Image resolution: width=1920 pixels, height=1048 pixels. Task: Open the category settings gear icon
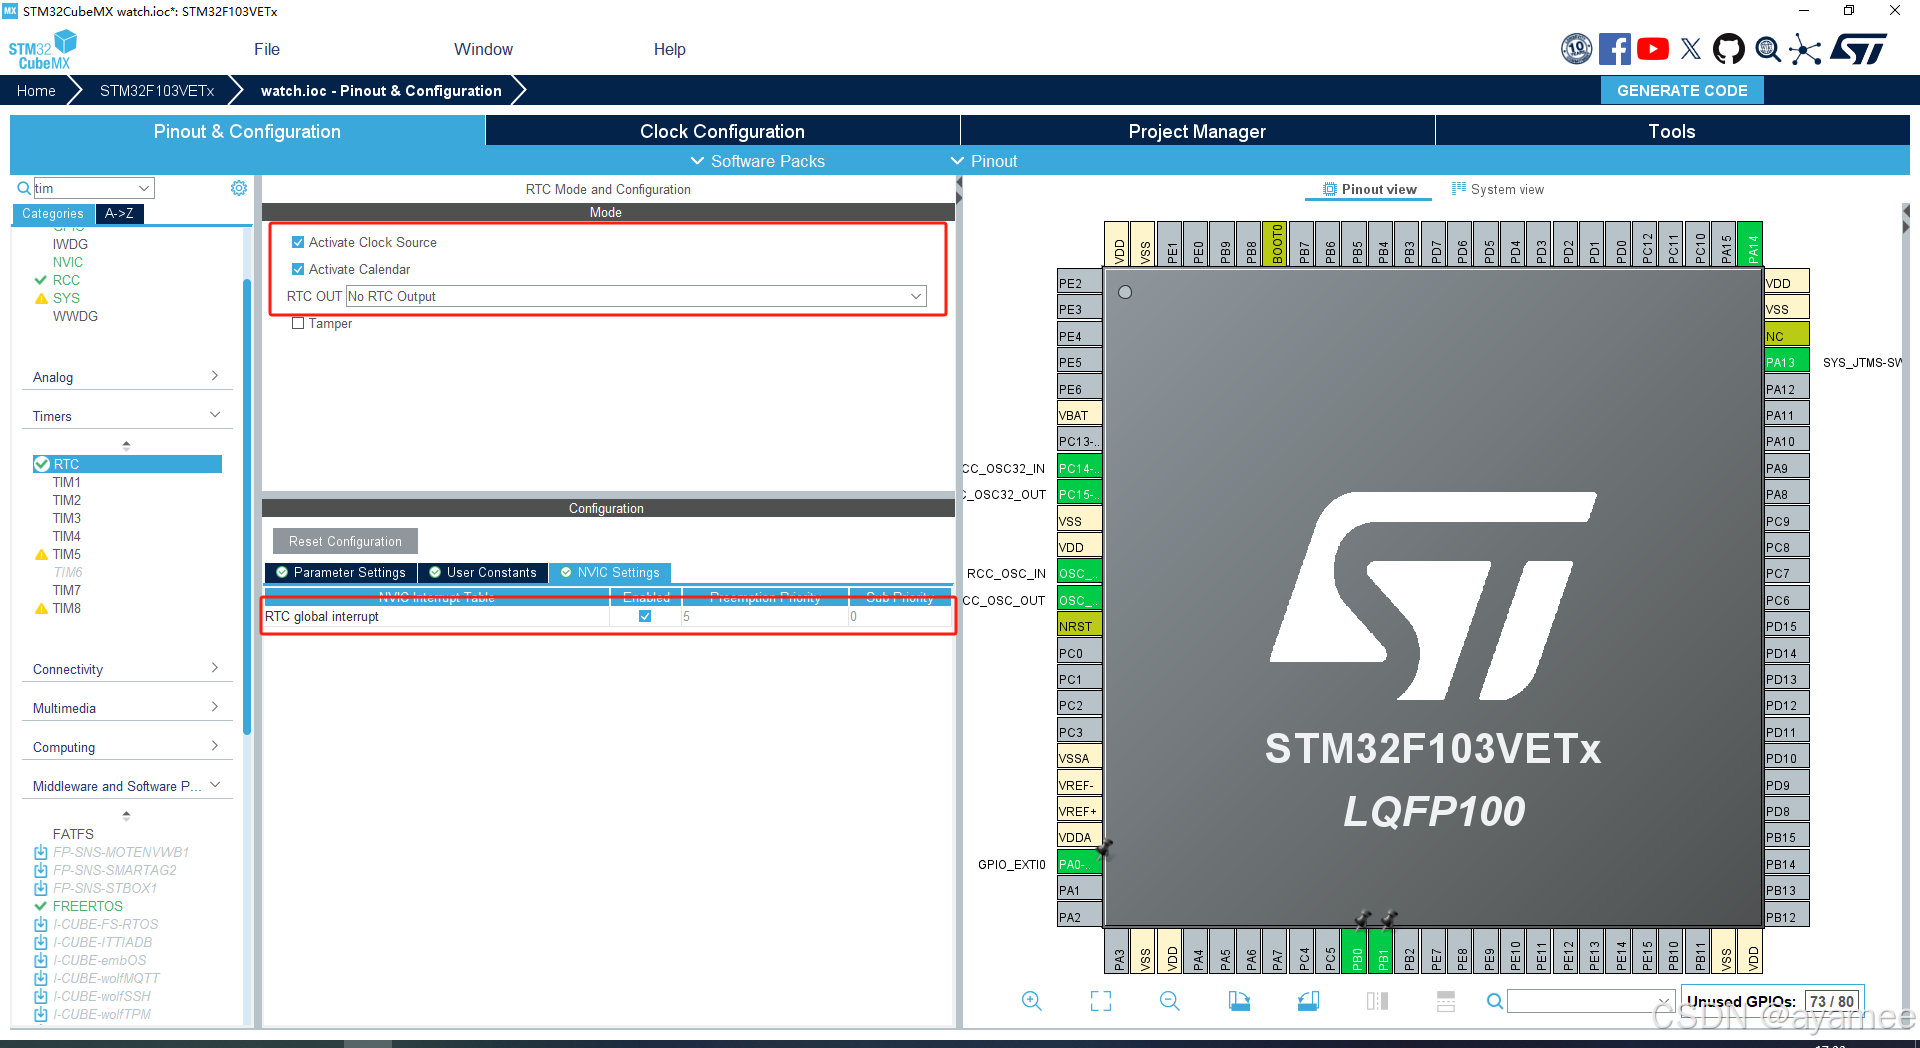239,188
